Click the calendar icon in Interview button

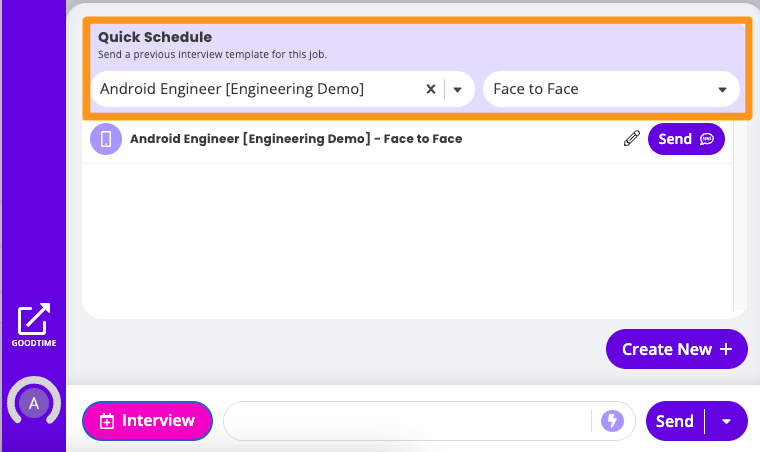point(107,421)
